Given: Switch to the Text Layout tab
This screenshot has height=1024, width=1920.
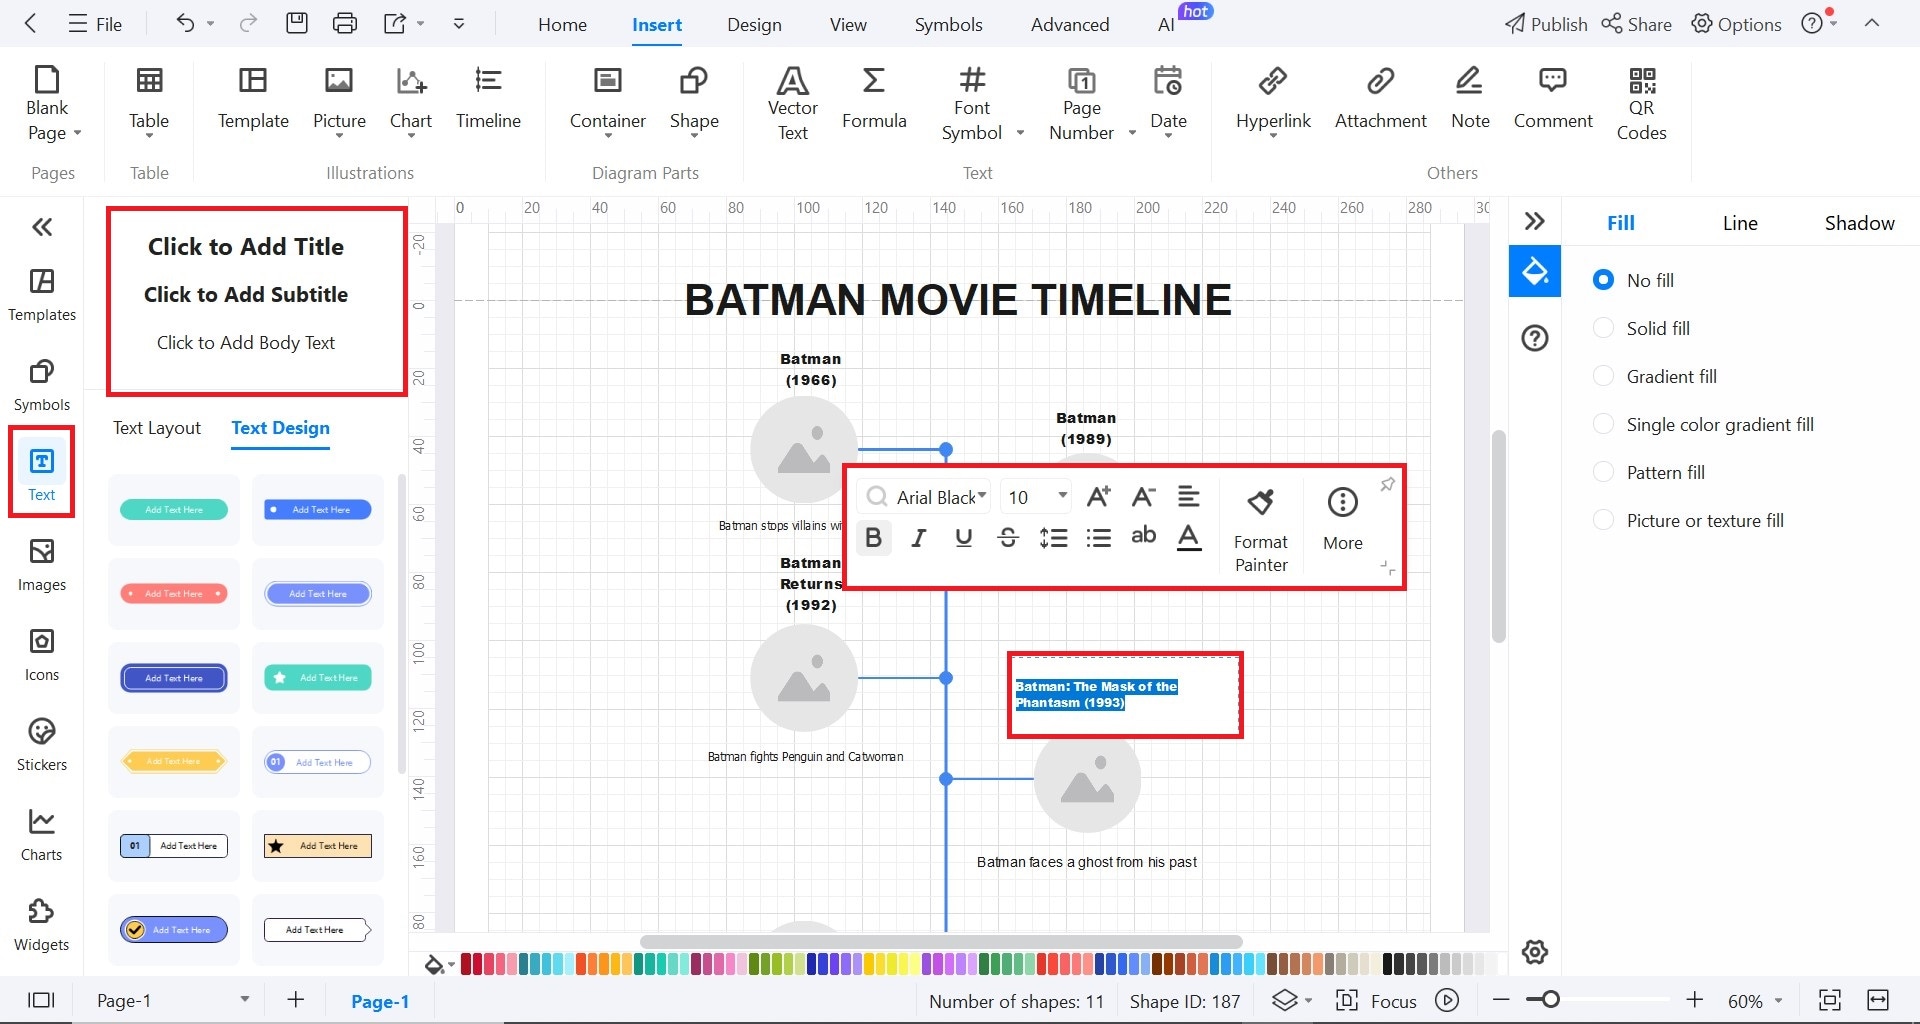Looking at the screenshot, I should (x=156, y=428).
